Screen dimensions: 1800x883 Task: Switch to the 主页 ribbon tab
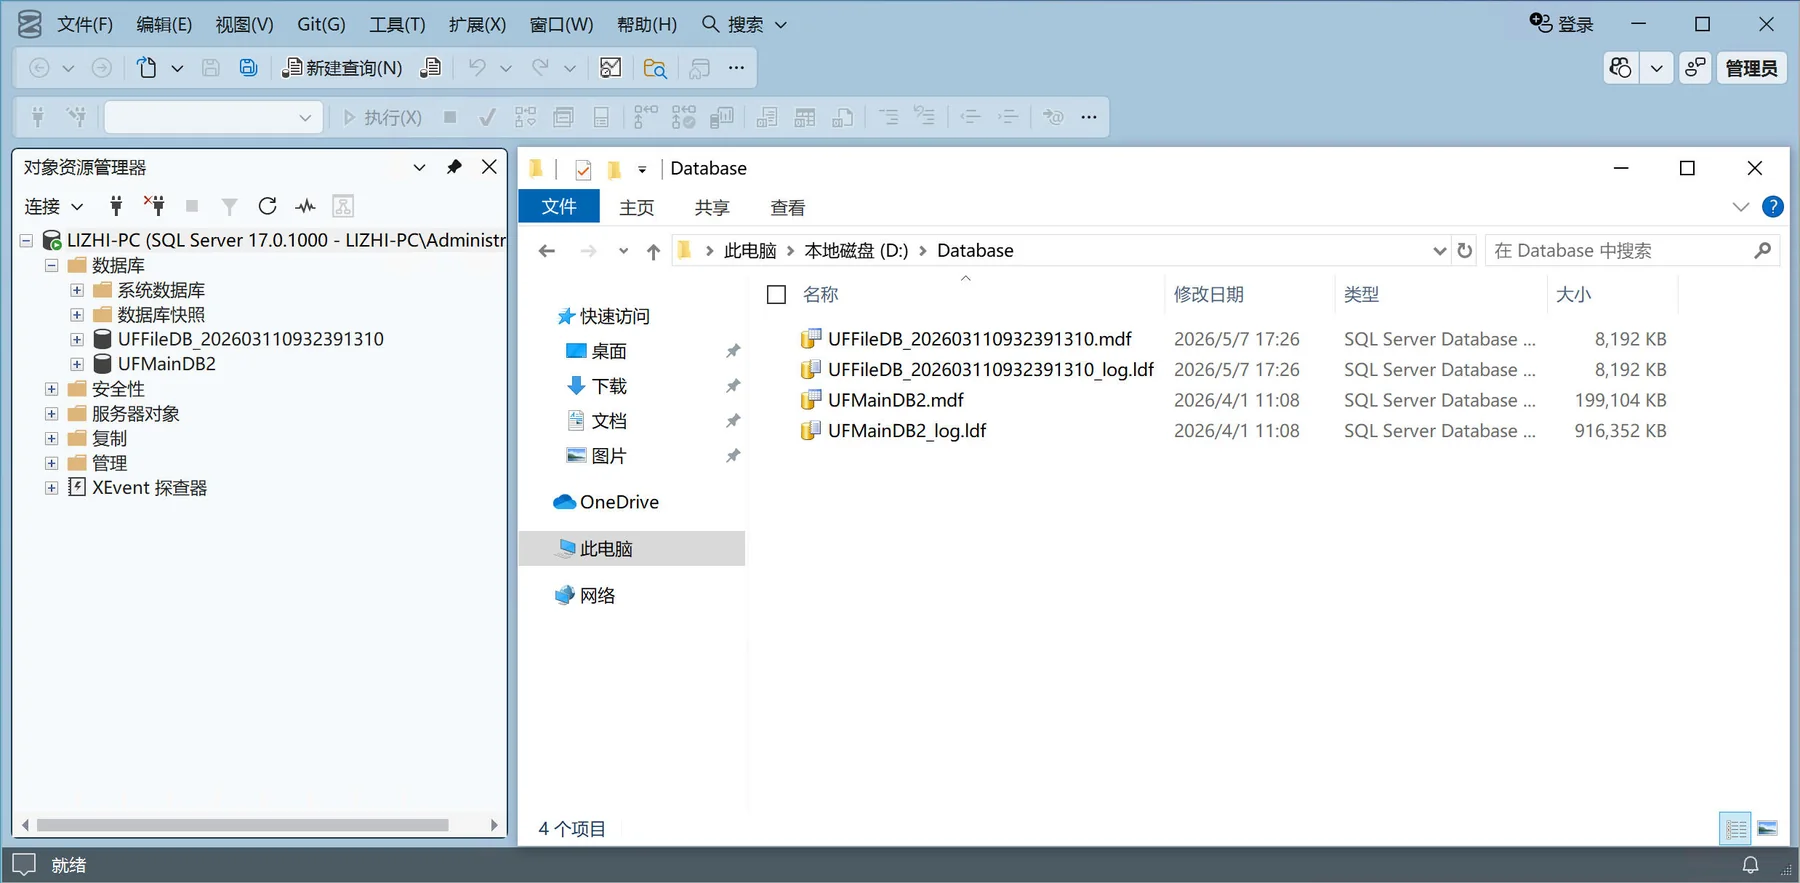pos(637,208)
